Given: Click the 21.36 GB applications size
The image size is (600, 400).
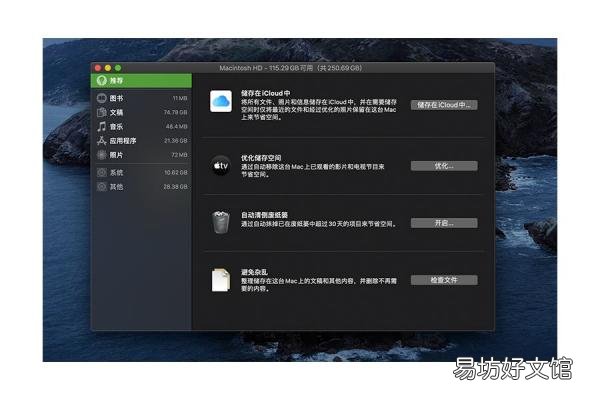Looking at the screenshot, I should click(x=176, y=141).
